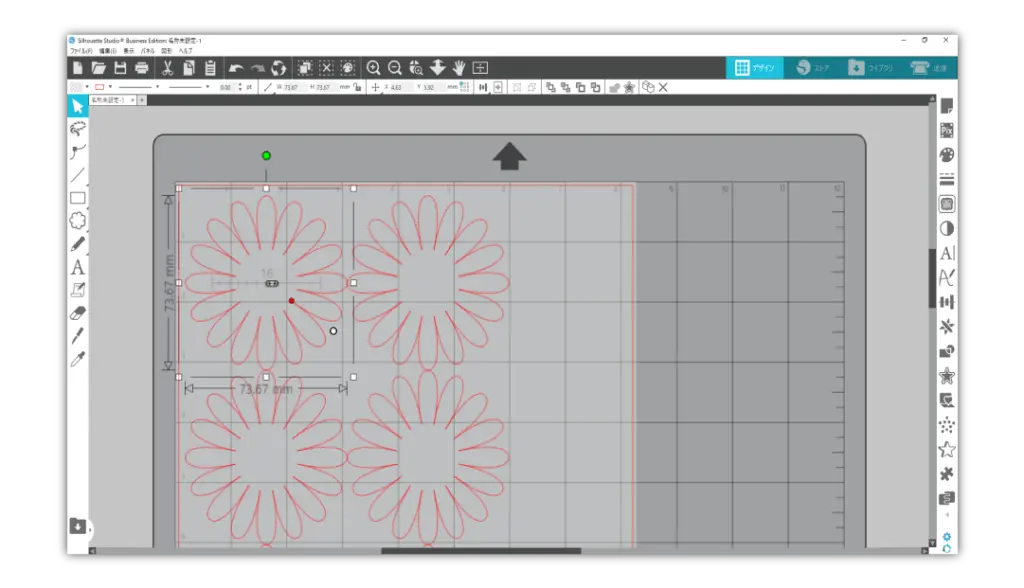Click the Zoom In magnifier
1024x588 pixels.
click(x=373, y=68)
